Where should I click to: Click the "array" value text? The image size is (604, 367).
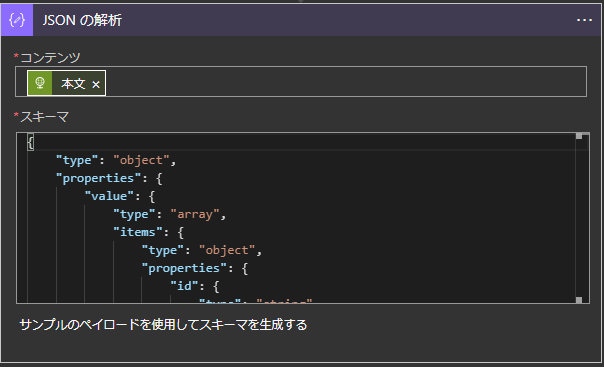pos(195,214)
